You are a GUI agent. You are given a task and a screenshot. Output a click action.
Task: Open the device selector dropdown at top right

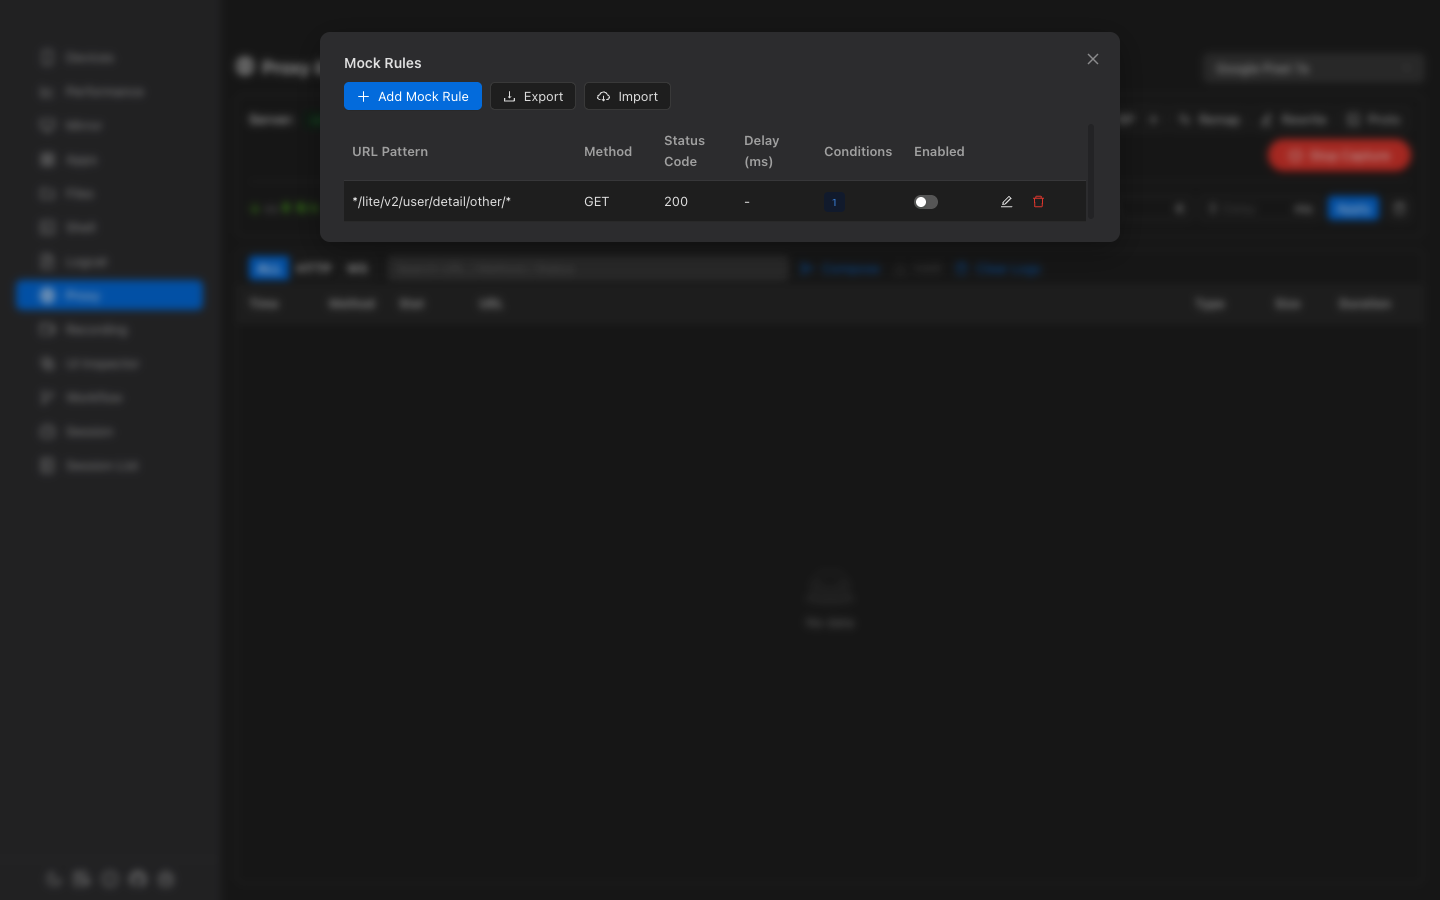tap(1311, 68)
